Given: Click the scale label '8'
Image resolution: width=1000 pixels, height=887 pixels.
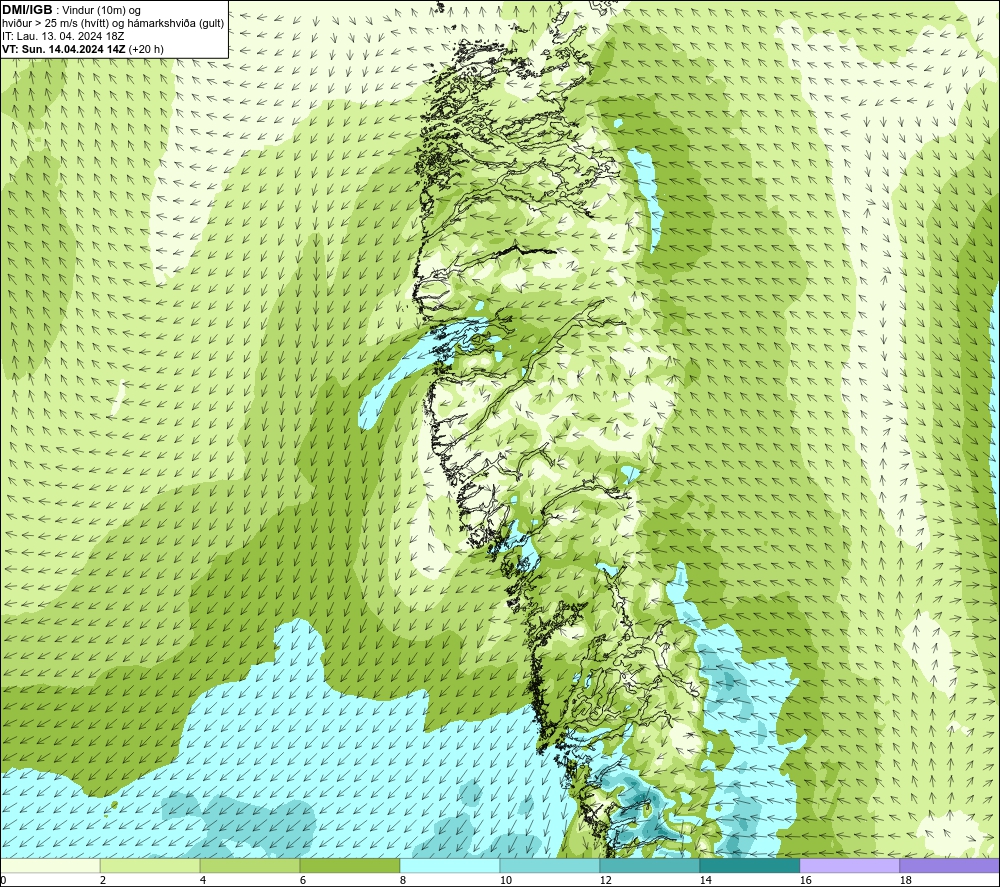Looking at the screenshot, I should click(x=403, y=881).
